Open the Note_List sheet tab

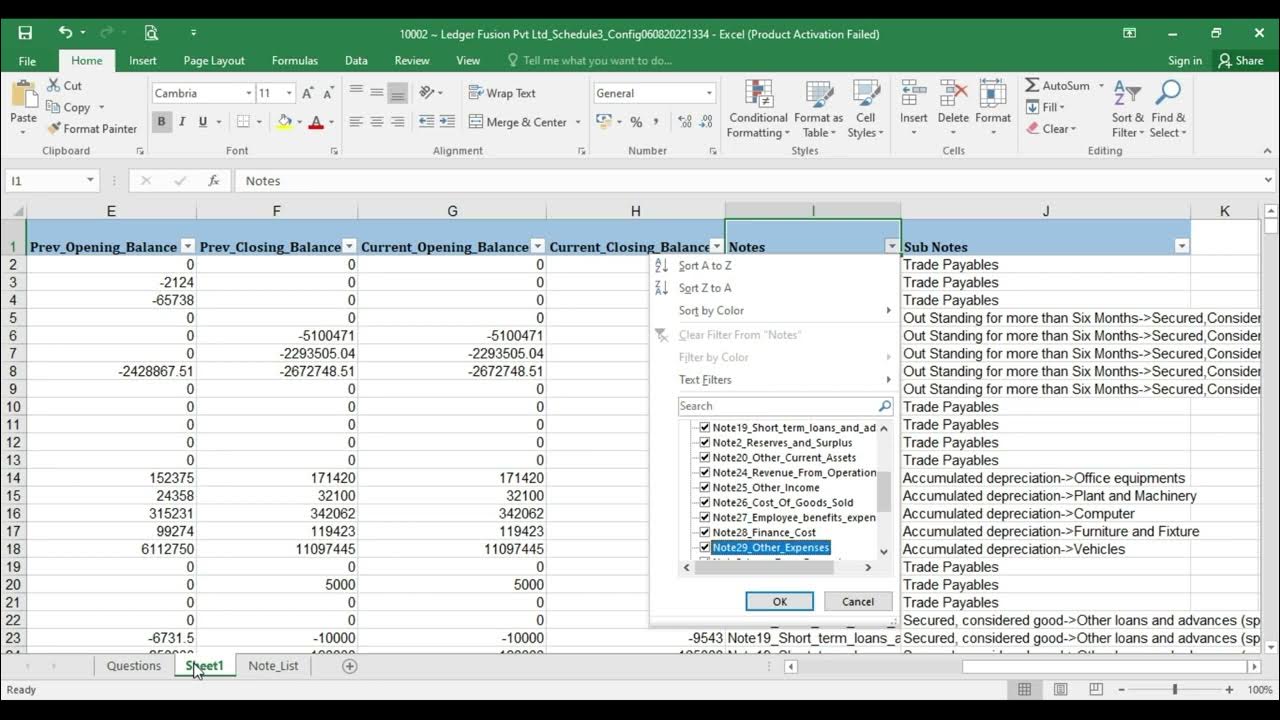tap(273, 666)
